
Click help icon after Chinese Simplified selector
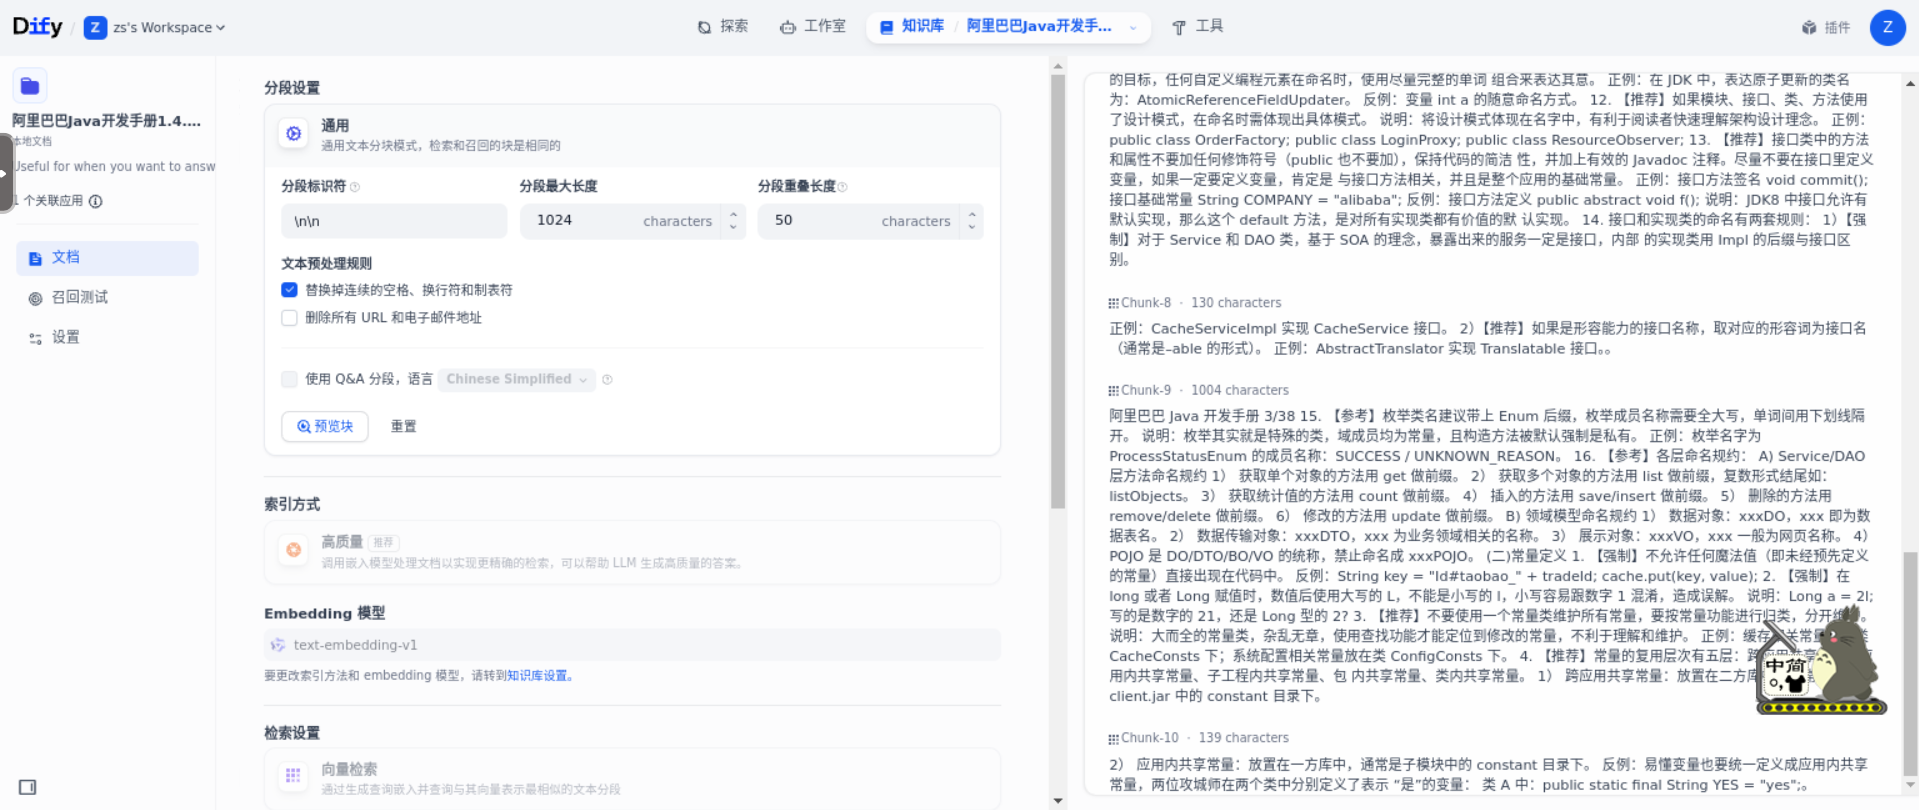pos(607,379)
